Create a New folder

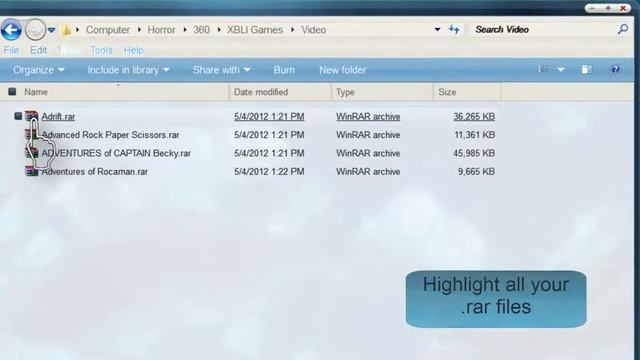pyautogui.click(x=342, y=70)
